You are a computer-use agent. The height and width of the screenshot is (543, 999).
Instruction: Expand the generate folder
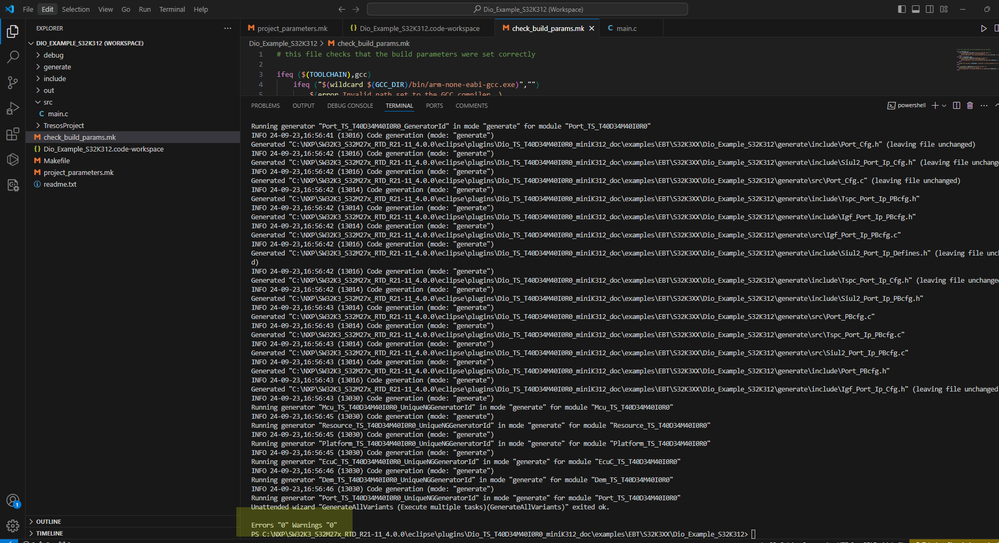(133, 67)
